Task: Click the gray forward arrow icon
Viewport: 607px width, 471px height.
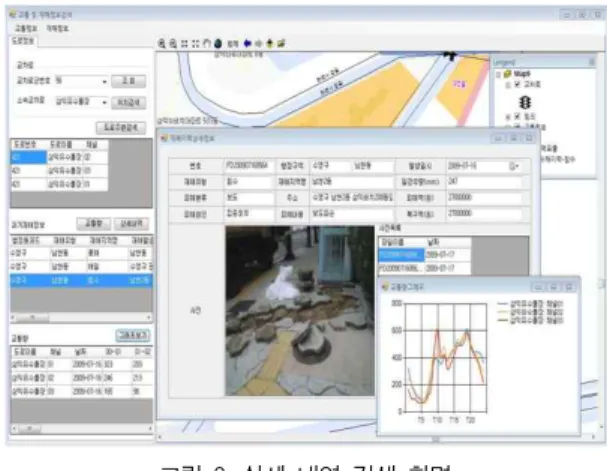Action: pyautogui.click(x=259, y=43)
